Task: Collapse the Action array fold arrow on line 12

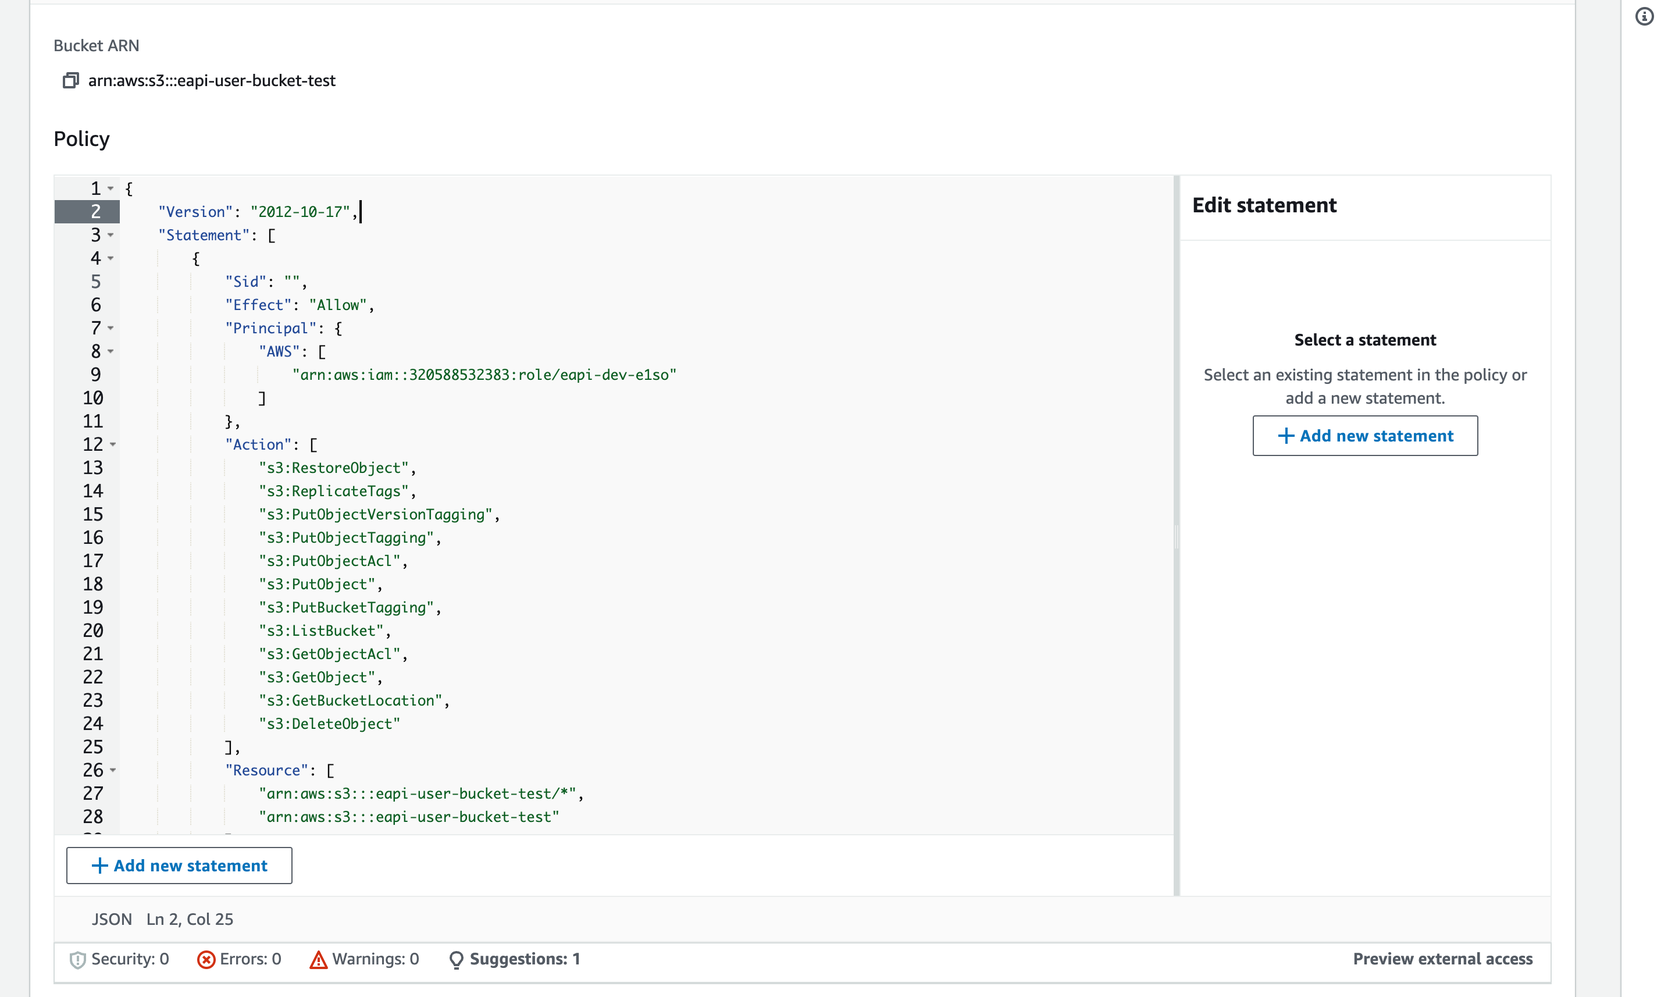Action: click(112, 444)
